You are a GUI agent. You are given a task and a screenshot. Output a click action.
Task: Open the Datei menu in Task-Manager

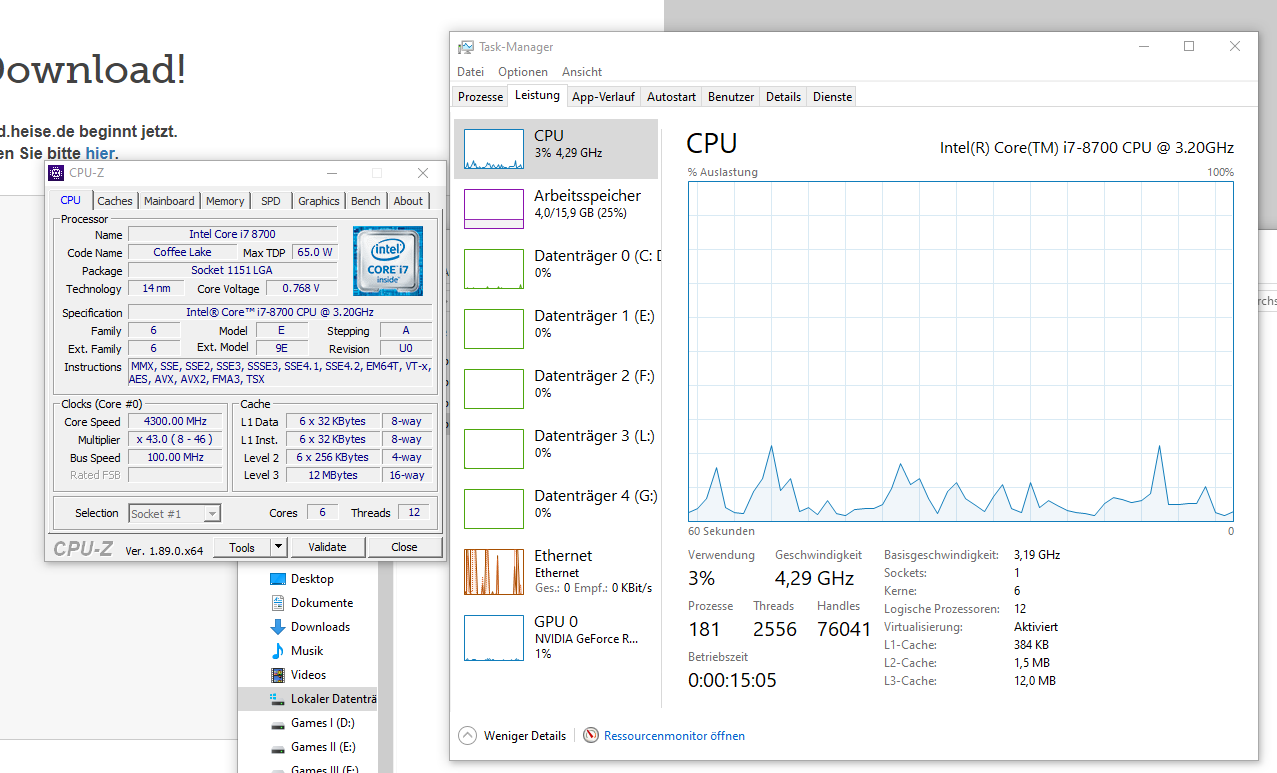(470, 72)
